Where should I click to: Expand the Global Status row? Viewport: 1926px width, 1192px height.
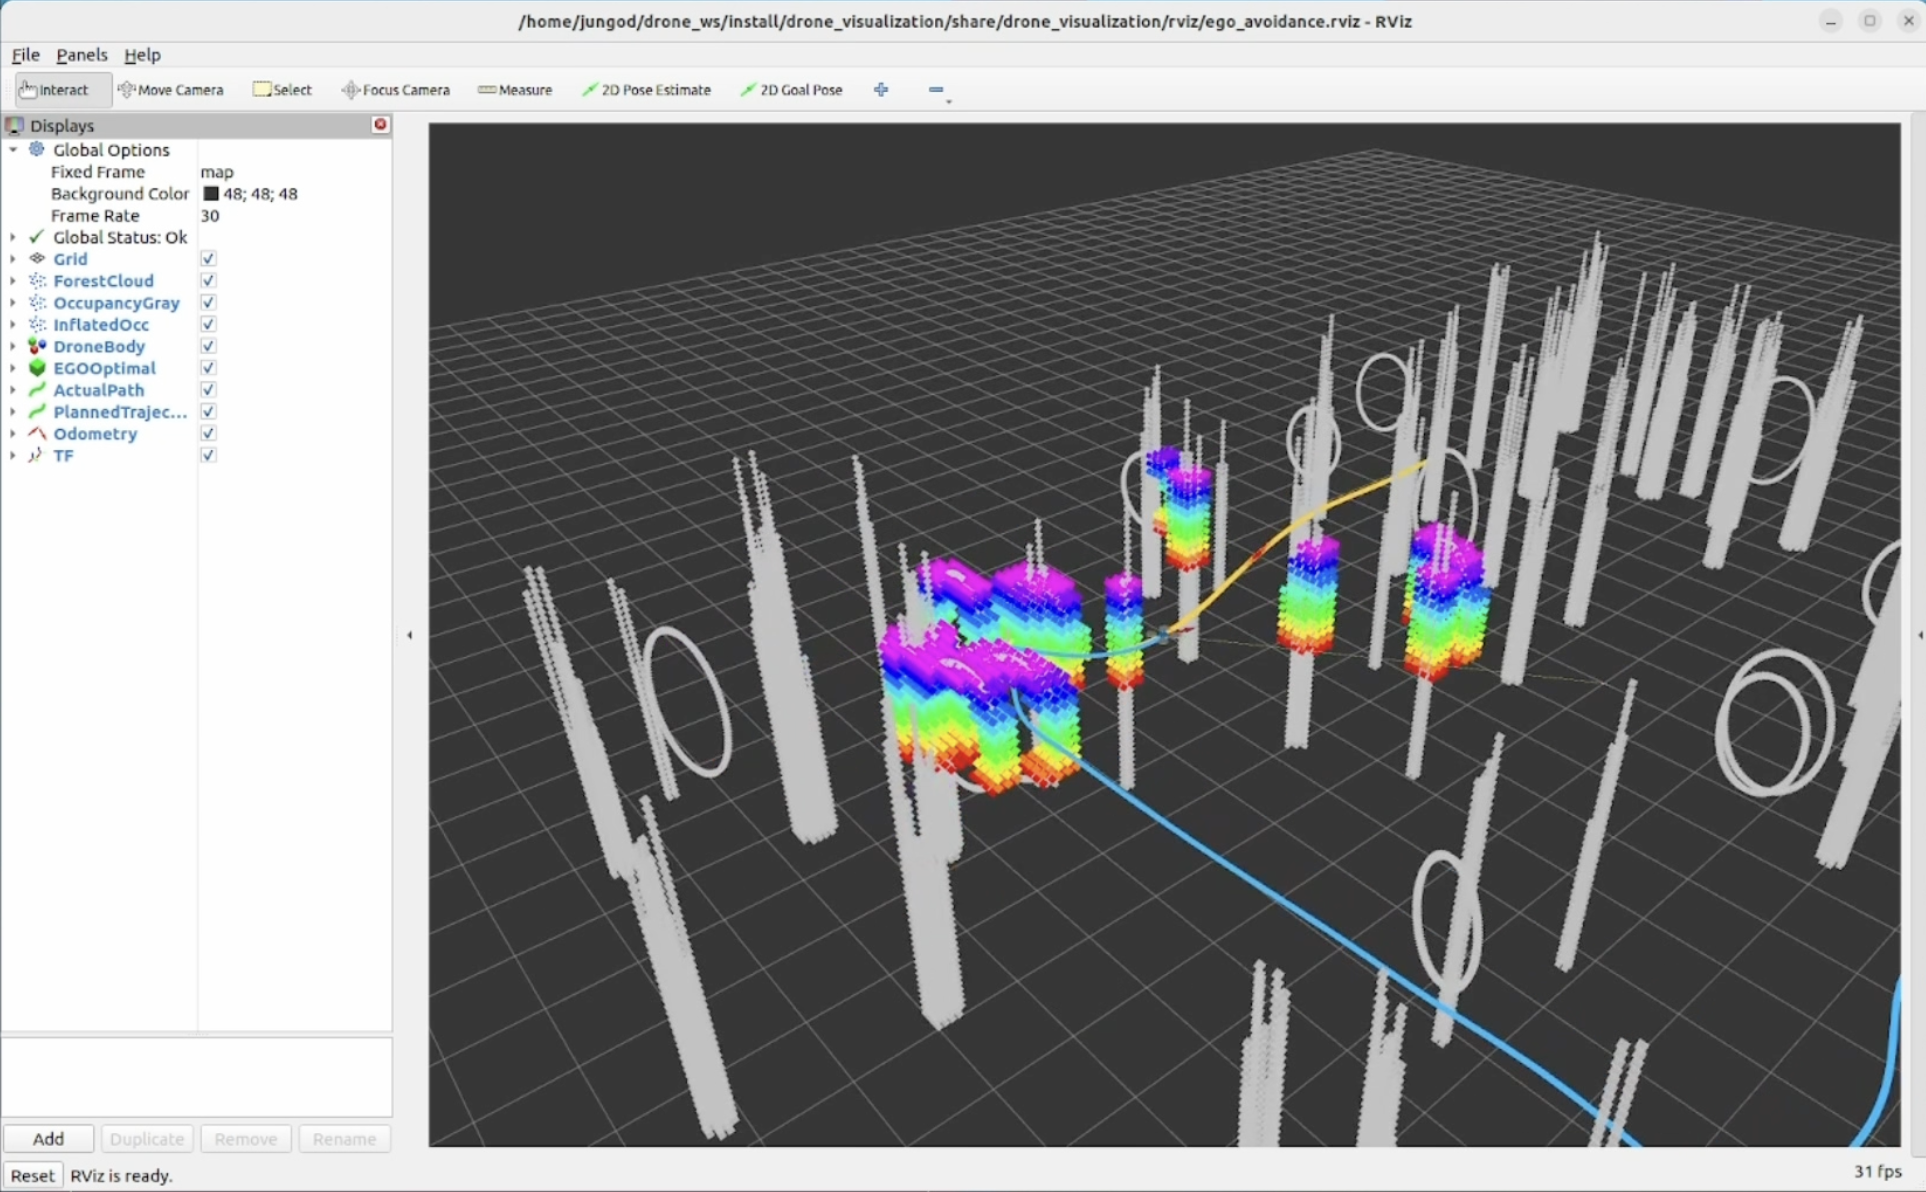[13, 238]
